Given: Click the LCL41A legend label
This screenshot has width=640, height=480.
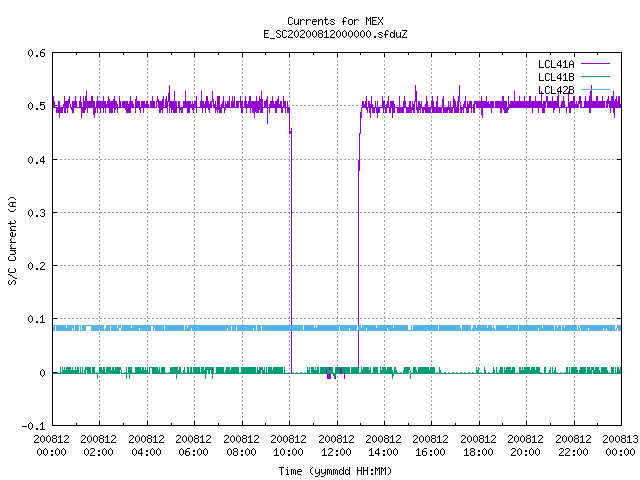Looking at the screenshot, I should 556,64.
